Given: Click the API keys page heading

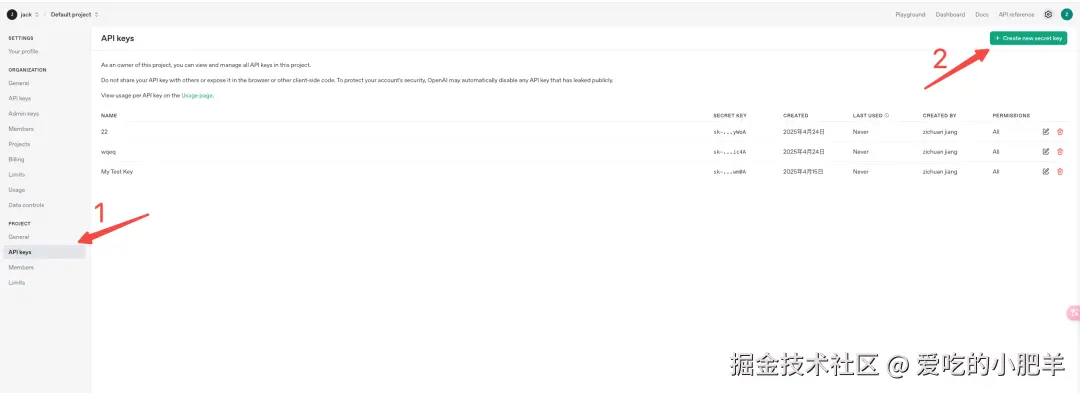Looking at the screenshot, I should point(117,39).
